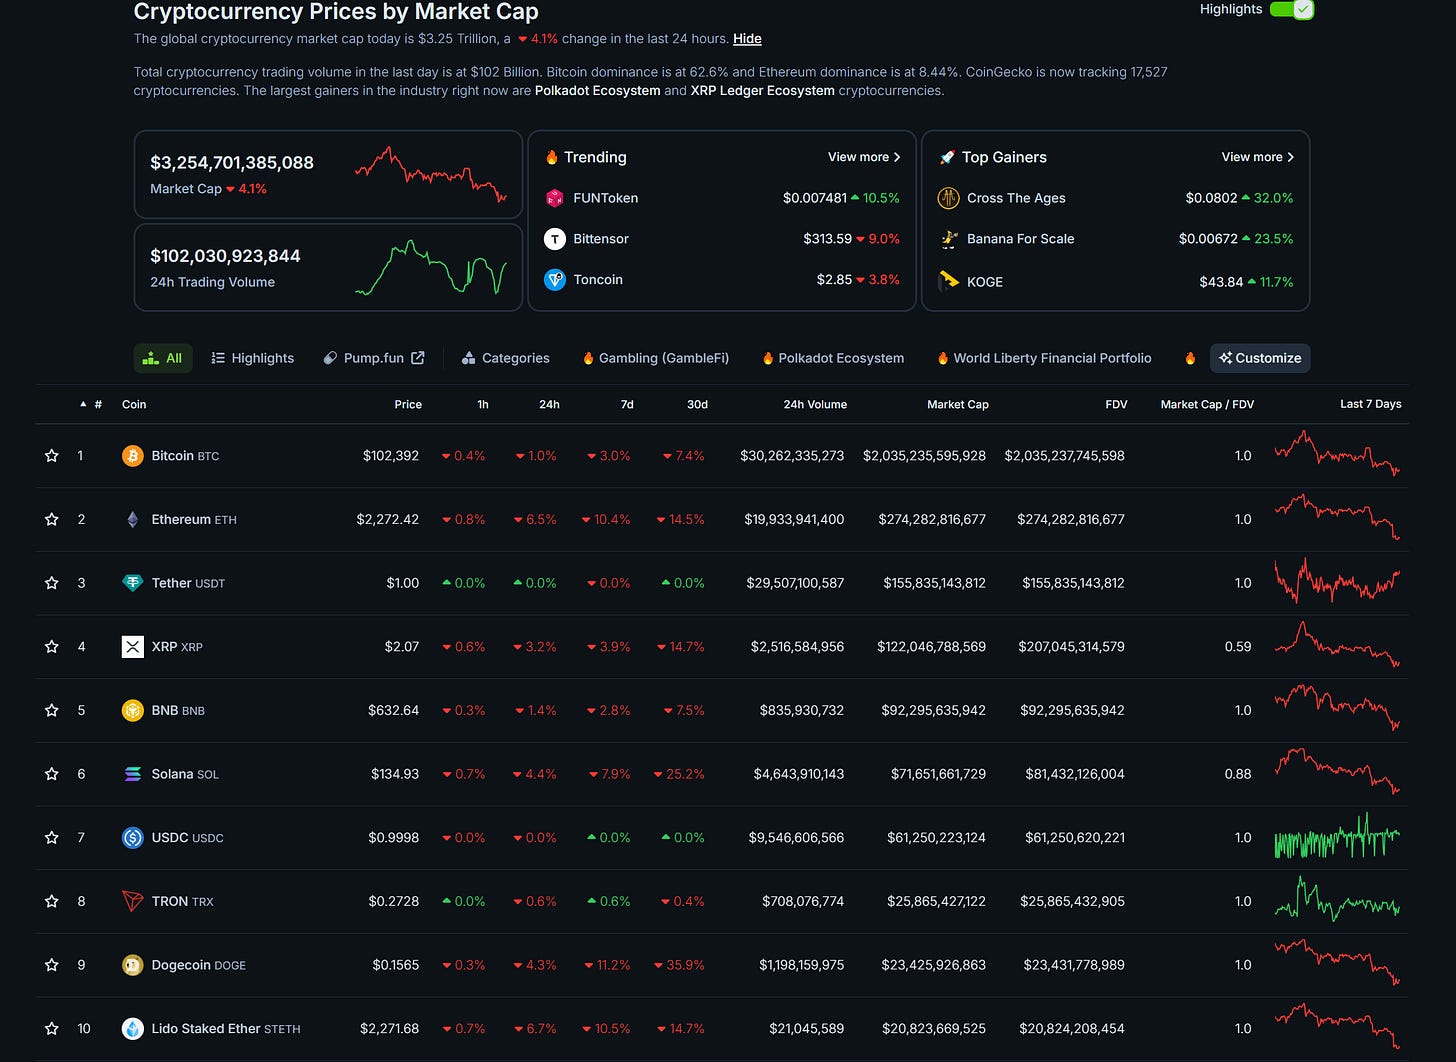The height and width of the screenshot is (1062, 1456).
Task: Favorite Bitcoin with its star icon
Action: click(52, 456)
